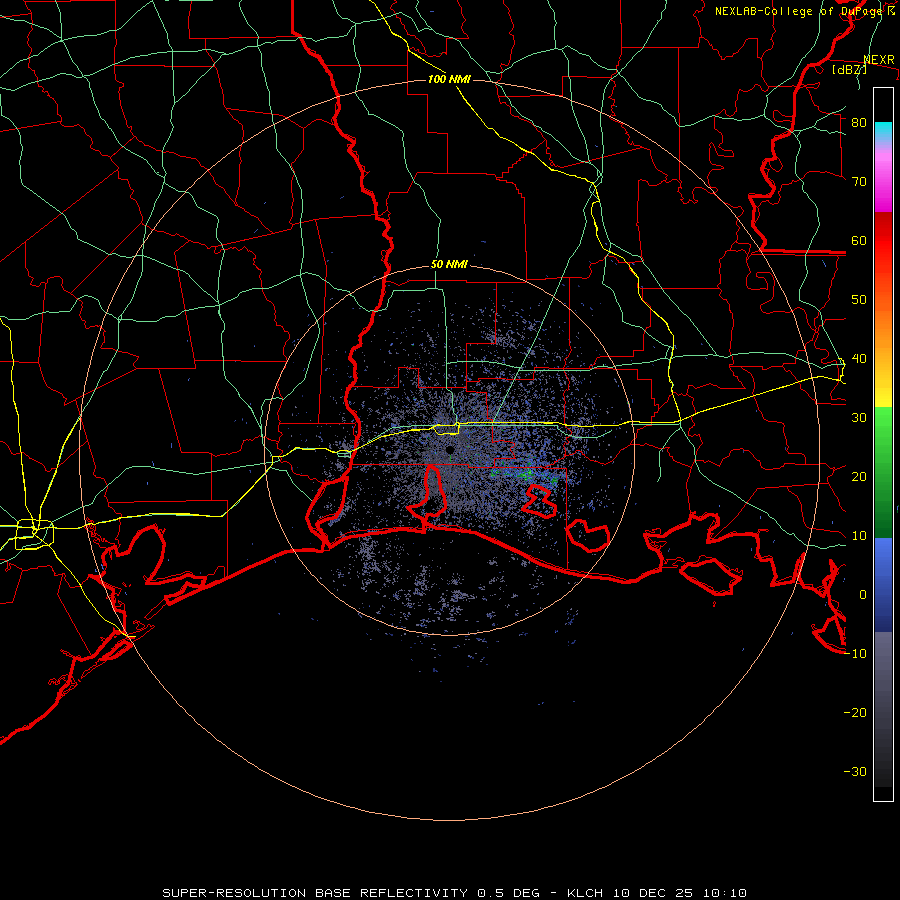Click the "NEXR" label above the color scale

click(879, 60)
